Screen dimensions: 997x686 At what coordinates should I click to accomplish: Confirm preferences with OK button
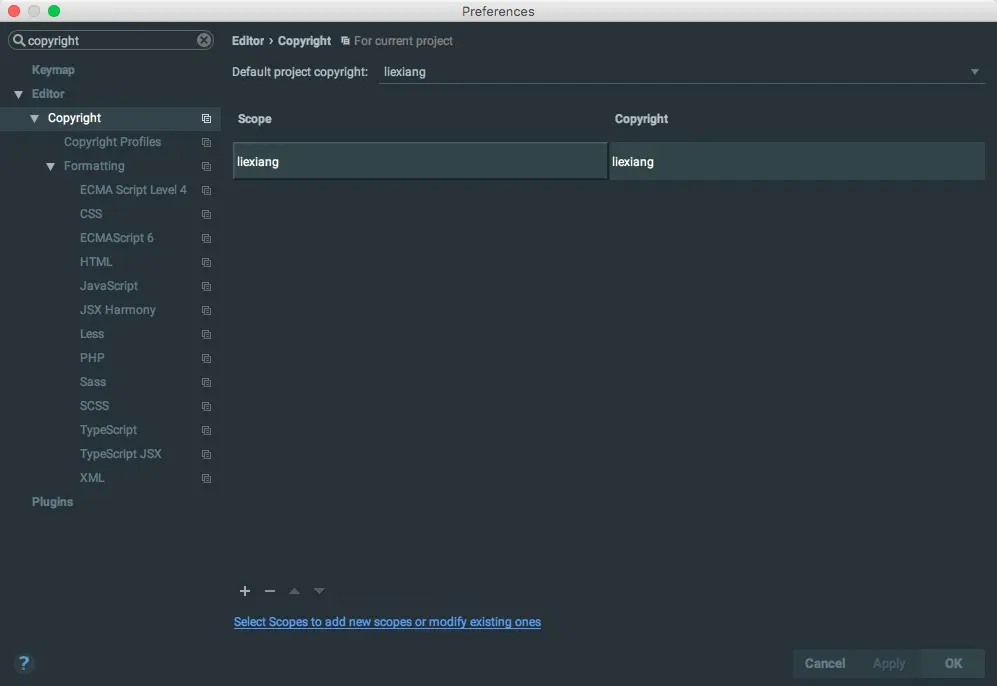[x=953, y=663]
